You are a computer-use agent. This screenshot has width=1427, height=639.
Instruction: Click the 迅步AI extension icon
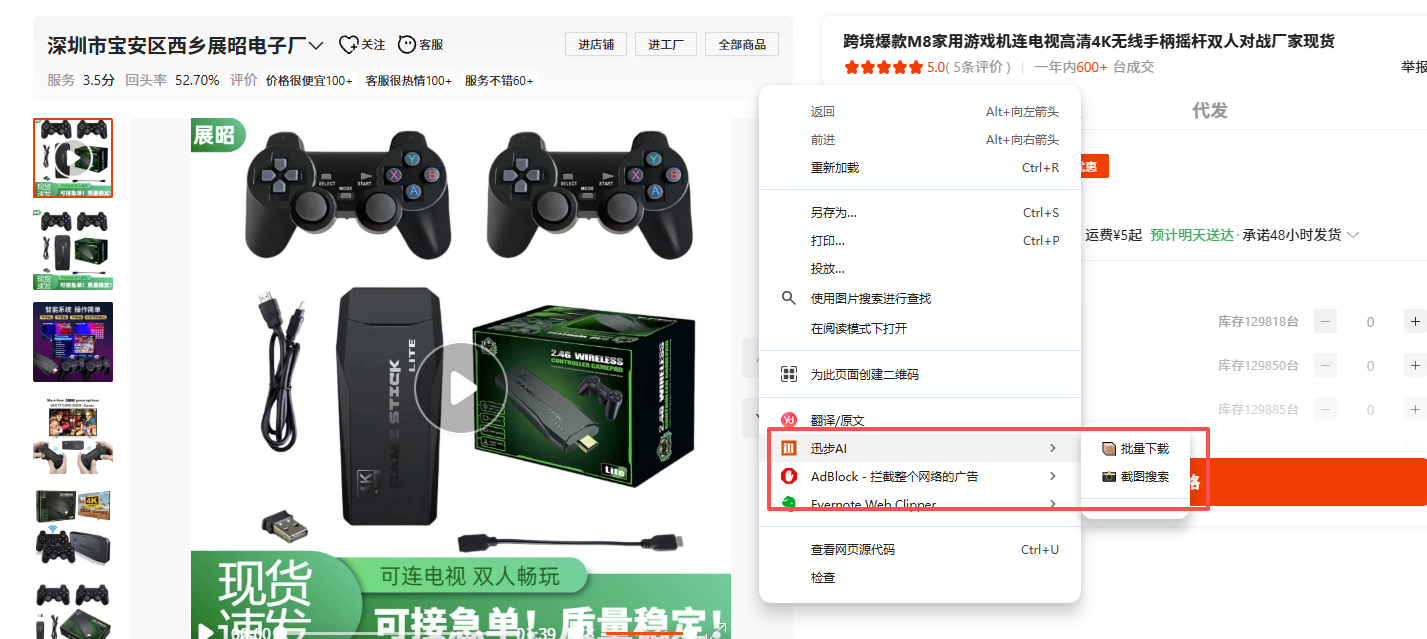click(x=788, y=448)
